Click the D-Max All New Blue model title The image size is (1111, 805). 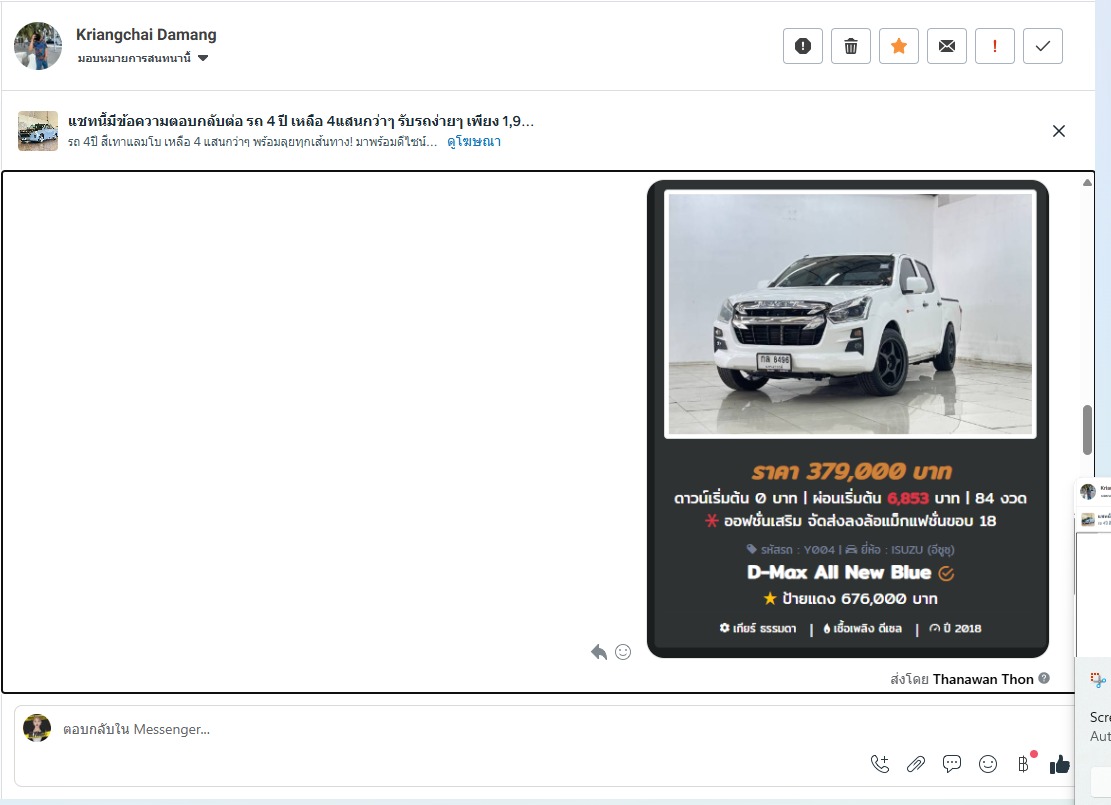(x=839, y=573)
